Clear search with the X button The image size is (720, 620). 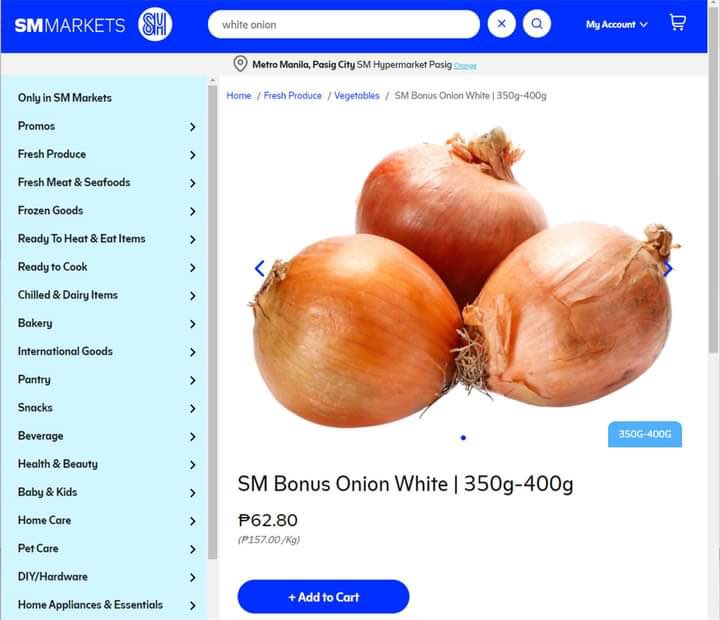tap(501, 24)
